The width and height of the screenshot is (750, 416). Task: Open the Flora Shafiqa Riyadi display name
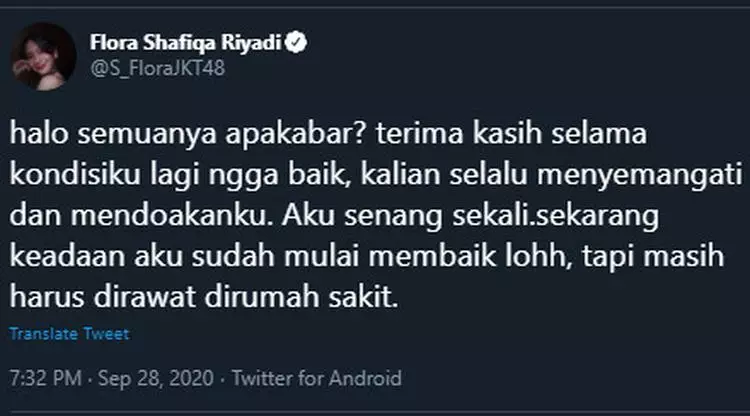[185, 43]
